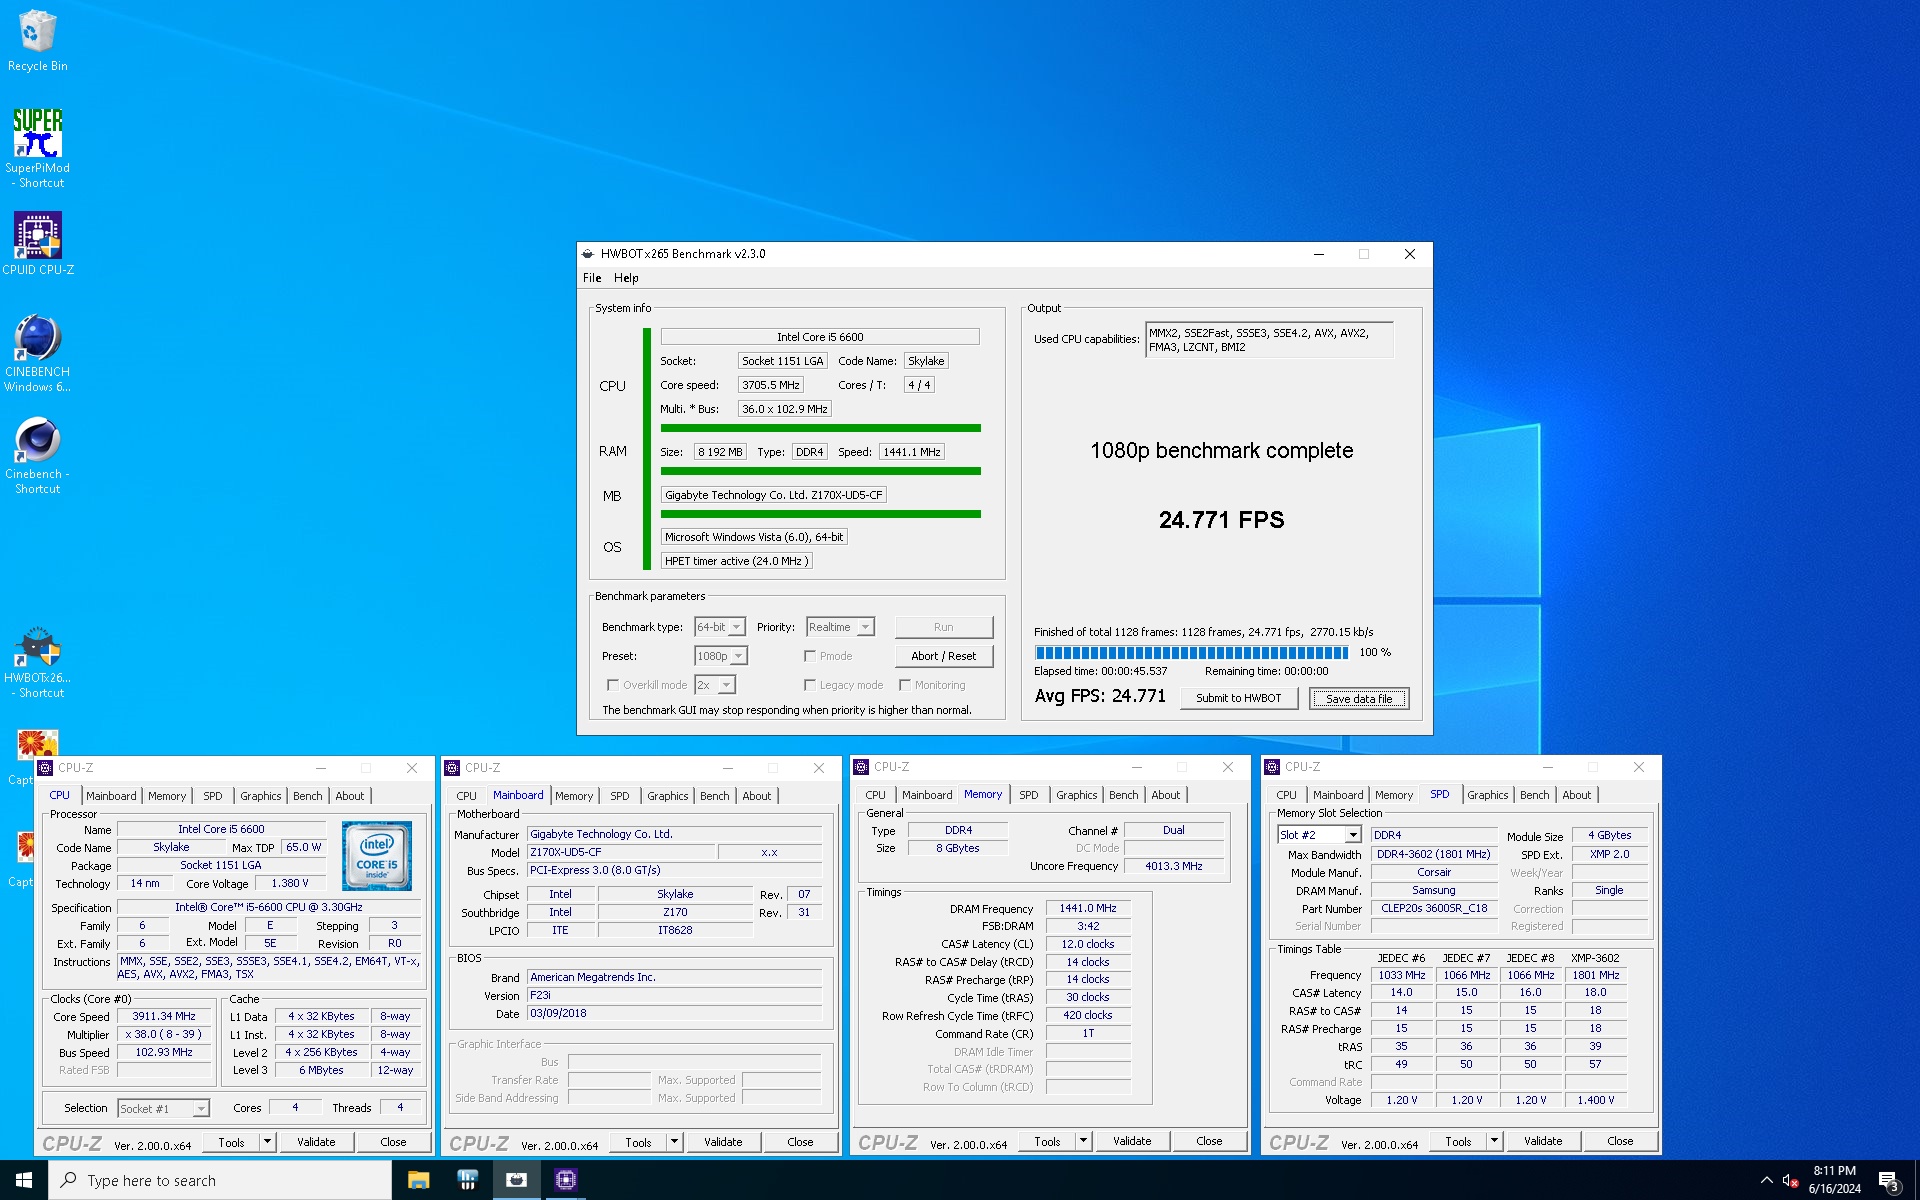
Task: Toggle the Legacy mode checkbox
Action: 810,685
